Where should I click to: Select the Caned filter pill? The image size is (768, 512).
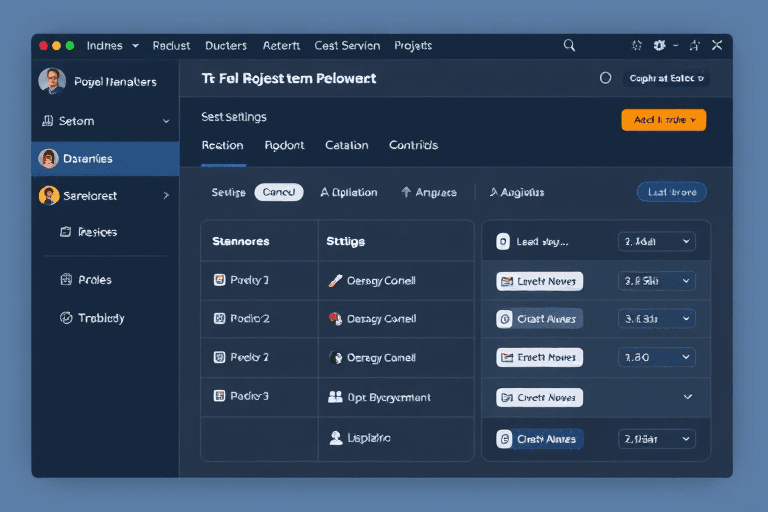[279, 192]
